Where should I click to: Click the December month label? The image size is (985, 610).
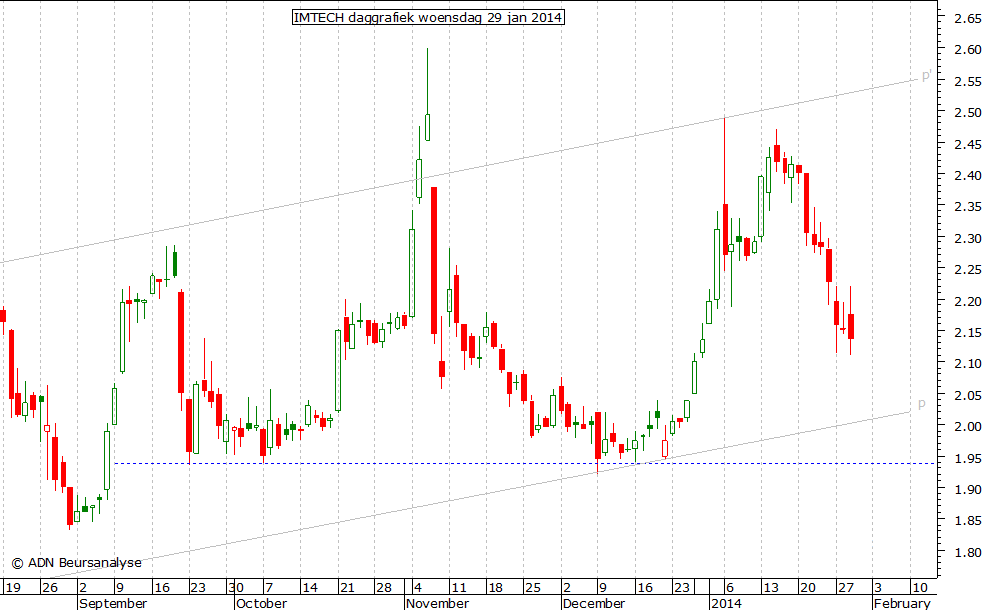pos(594,603)
